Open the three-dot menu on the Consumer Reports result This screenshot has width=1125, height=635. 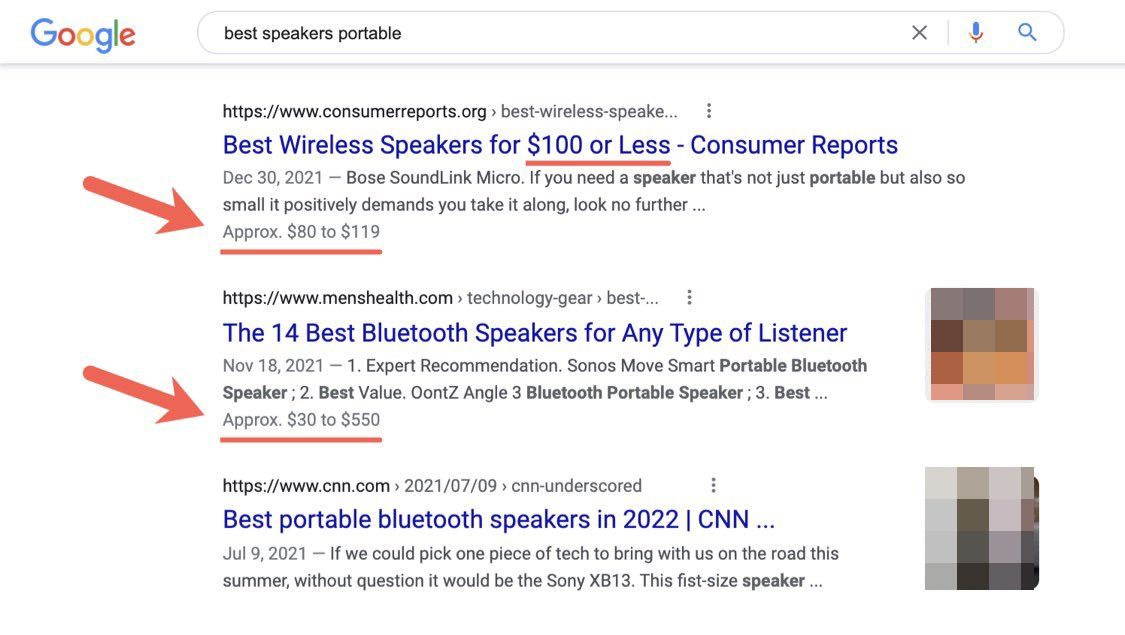pos(709,110)
